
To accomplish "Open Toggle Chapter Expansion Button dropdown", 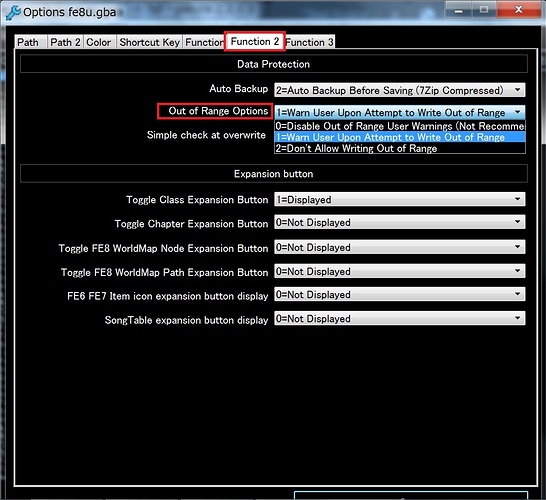I will (400, 222).
